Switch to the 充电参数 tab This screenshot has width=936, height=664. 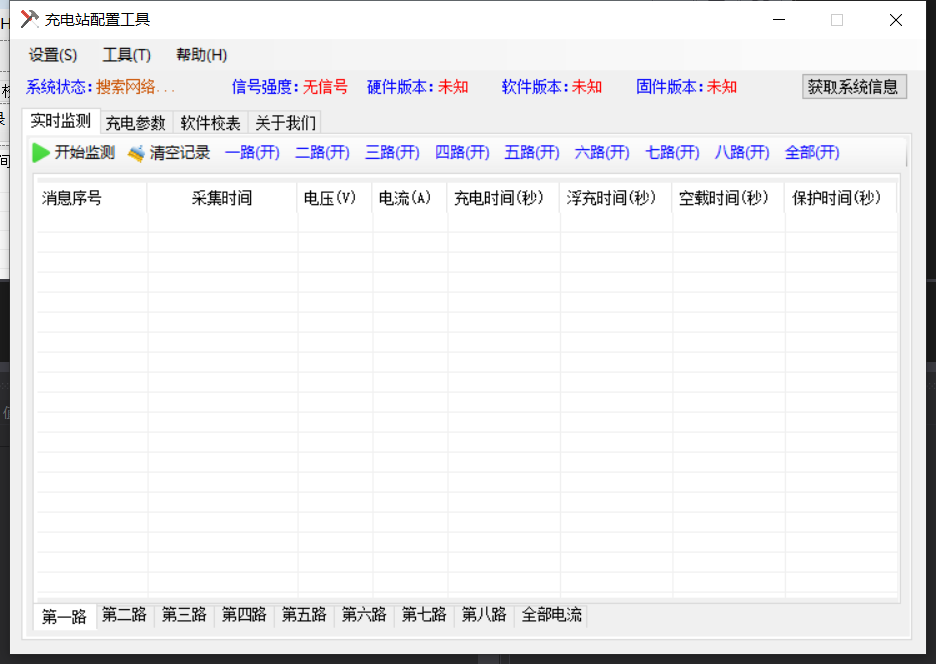point(136,123)
